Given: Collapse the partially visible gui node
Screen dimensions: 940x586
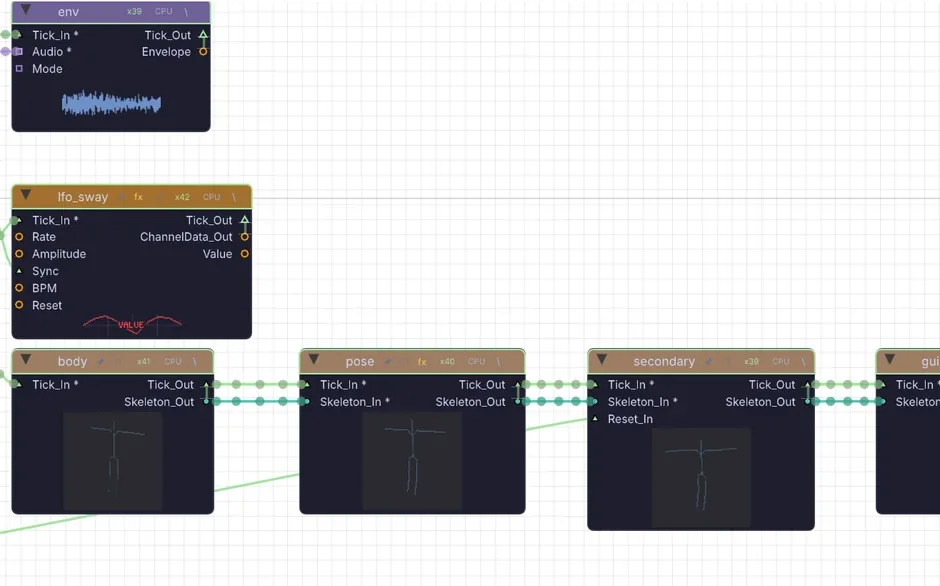Looking at the screenshot, I should click(890, 359).
